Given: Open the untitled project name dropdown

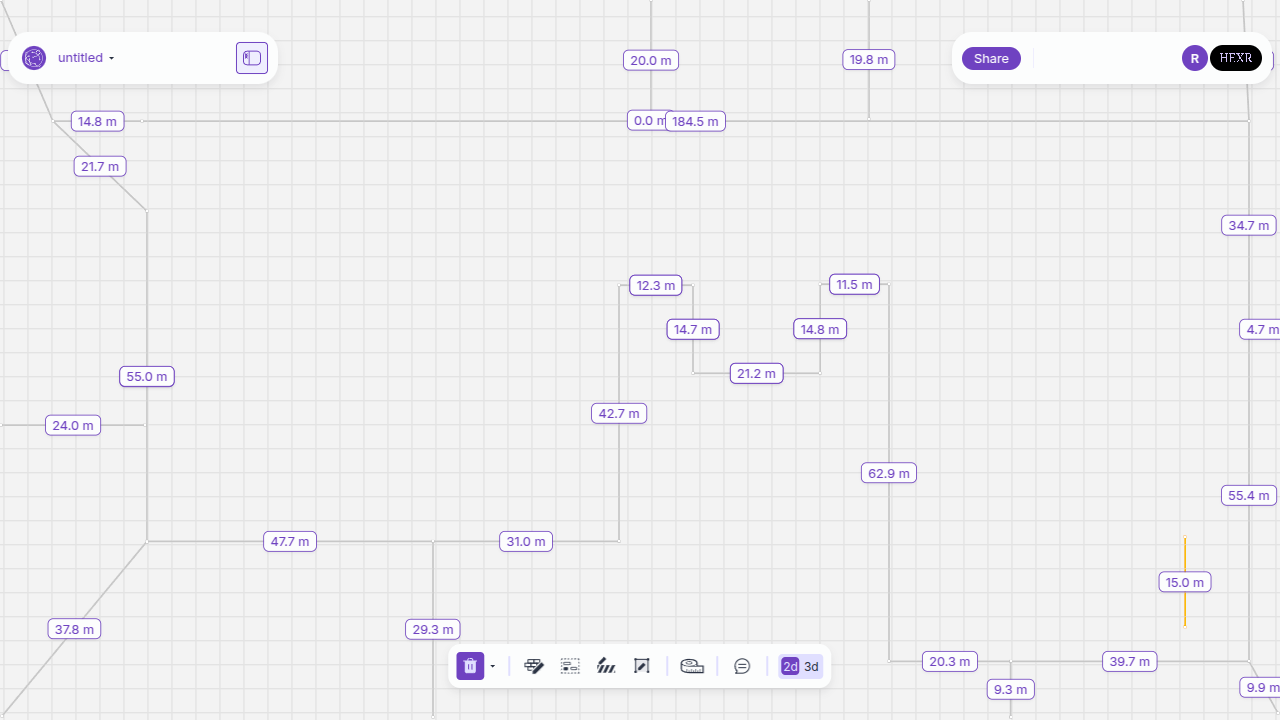Looking at the screenshot, I should [x=86, y=58].
